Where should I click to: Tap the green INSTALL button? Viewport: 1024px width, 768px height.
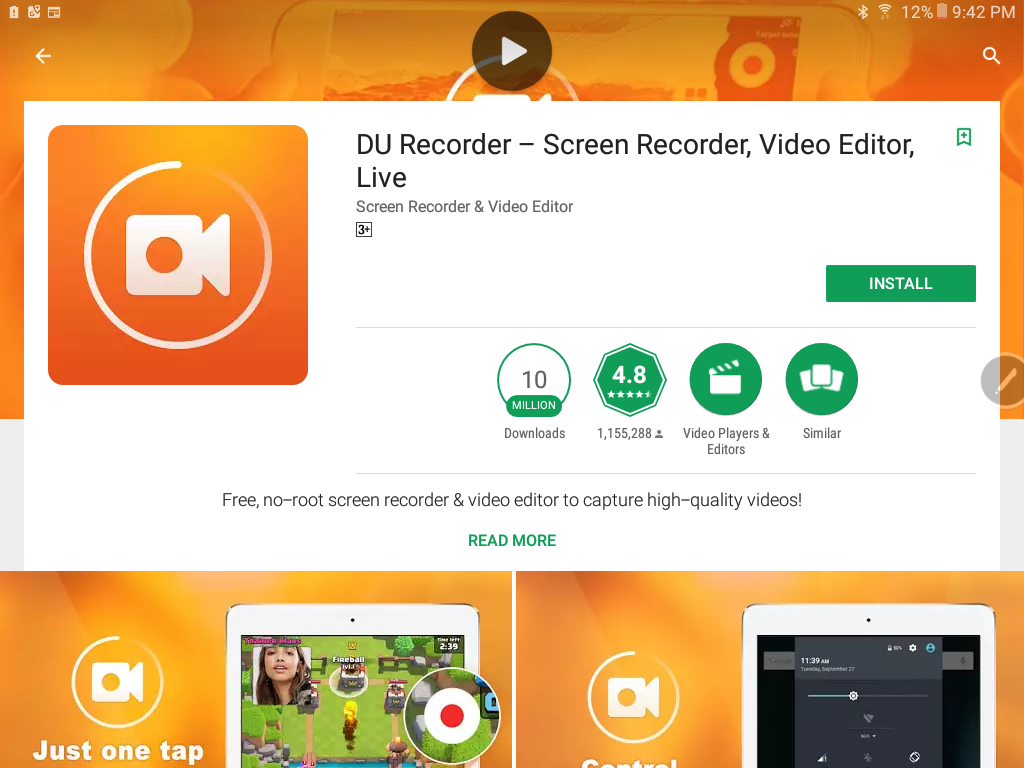[901, 283]
